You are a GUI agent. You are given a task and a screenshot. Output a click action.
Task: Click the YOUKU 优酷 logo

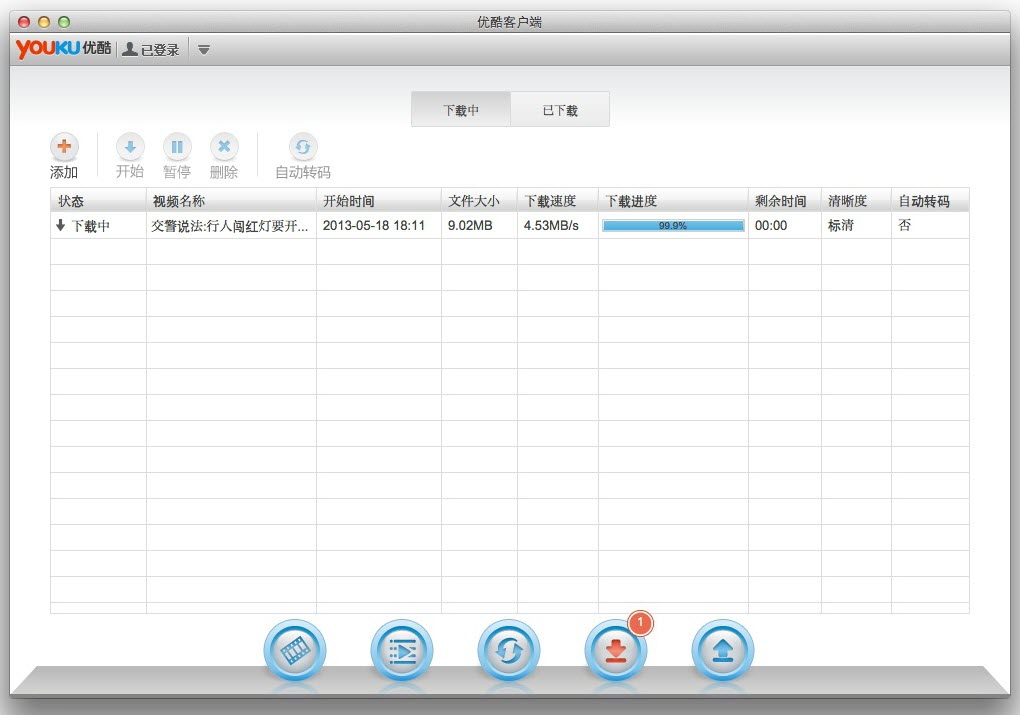(64, 49)
